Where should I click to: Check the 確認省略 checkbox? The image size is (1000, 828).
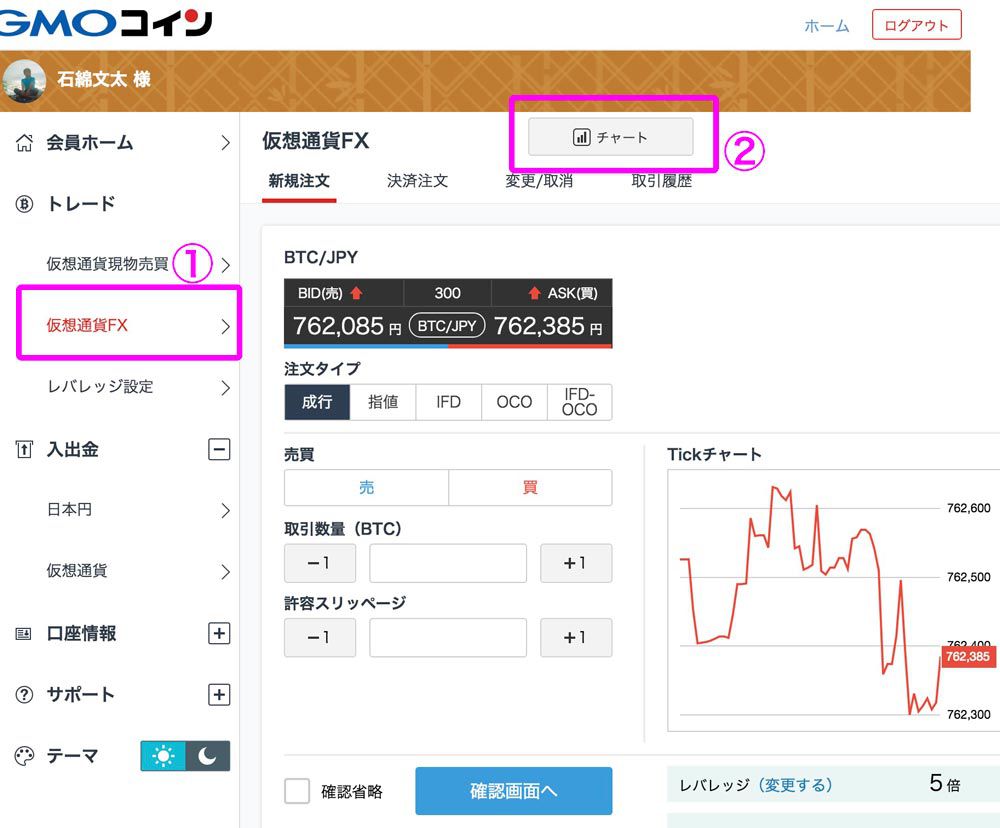[297, 791]
